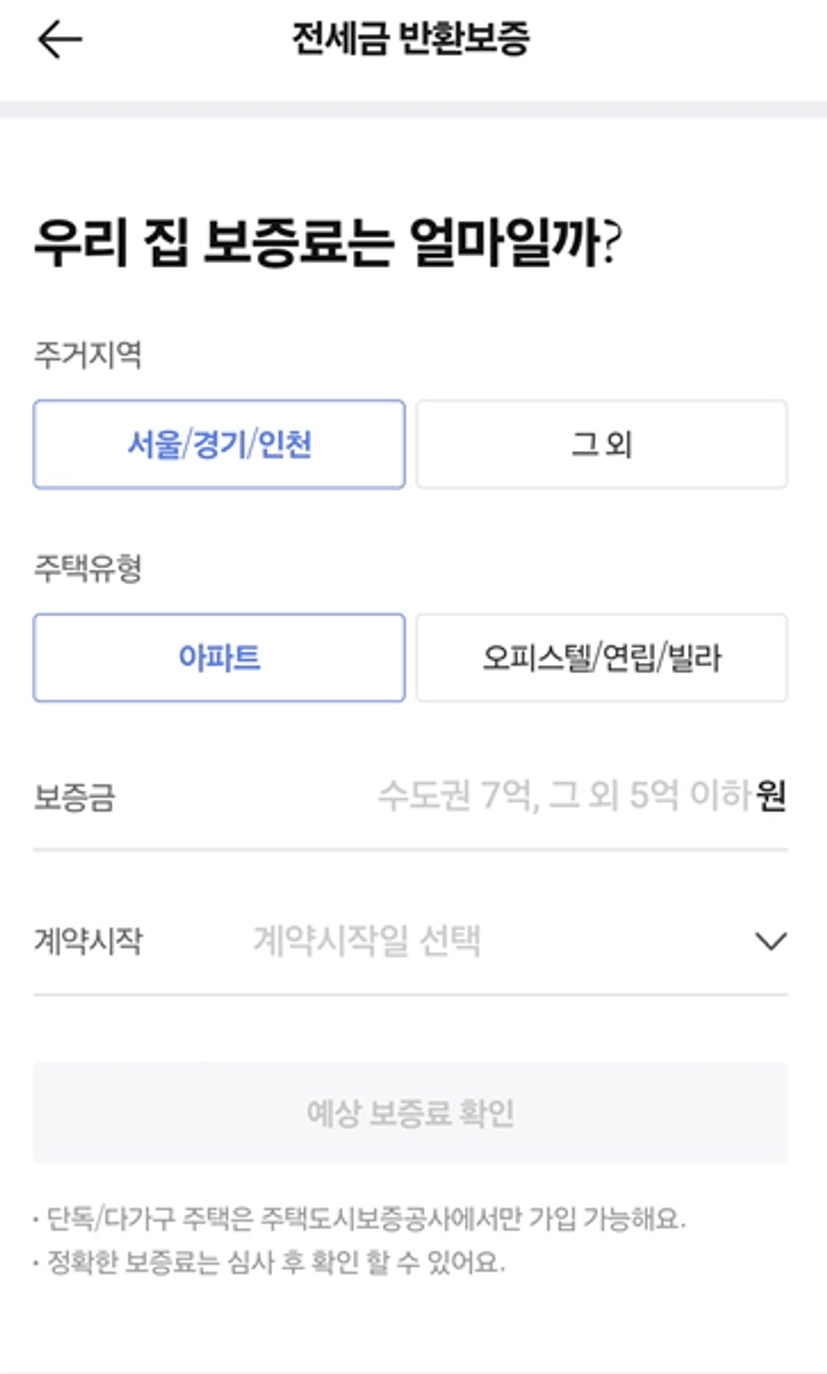The image size is (827, 1374).
Task: Choose the 아파트 housing type
Action: coord(219,658)
